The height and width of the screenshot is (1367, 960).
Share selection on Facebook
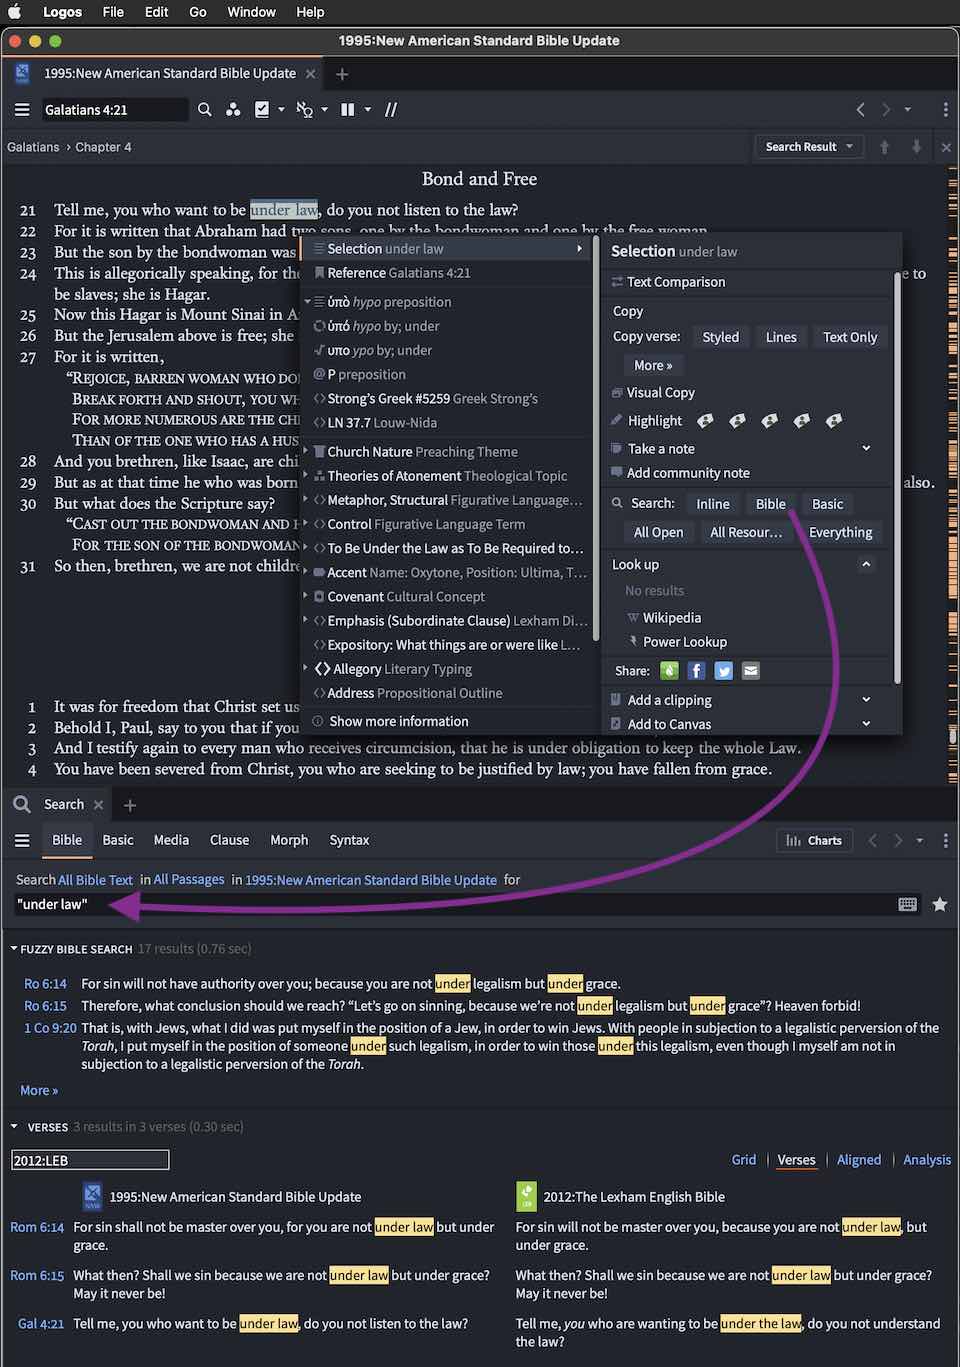(696, 671)
